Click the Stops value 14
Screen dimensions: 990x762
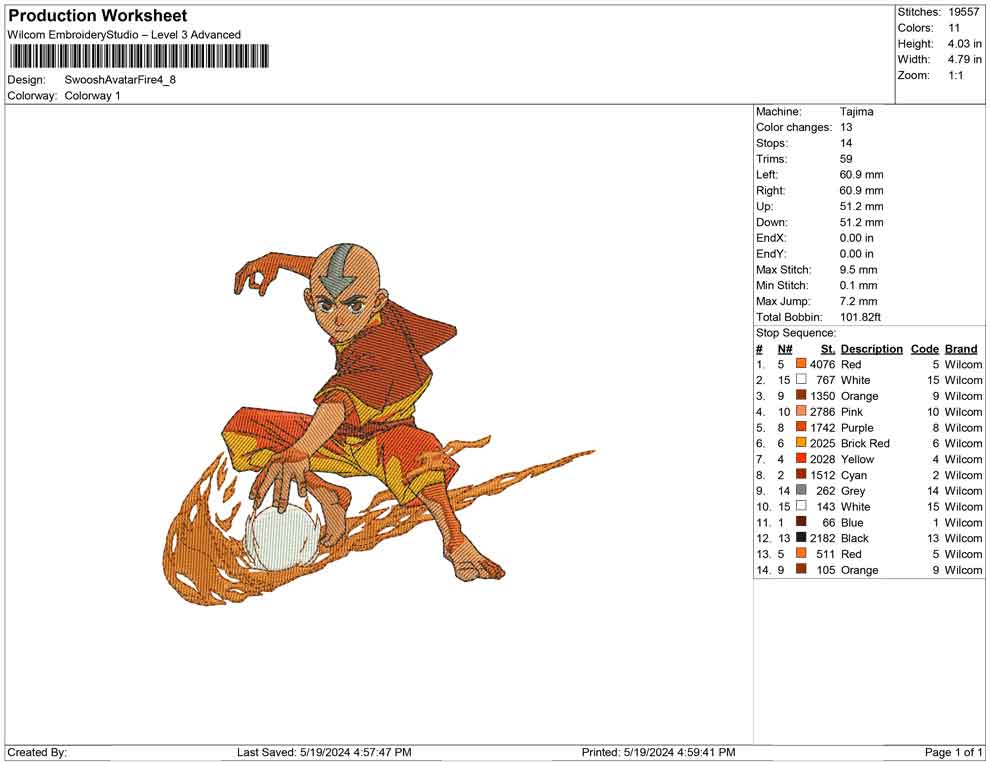tap(846, 143)
